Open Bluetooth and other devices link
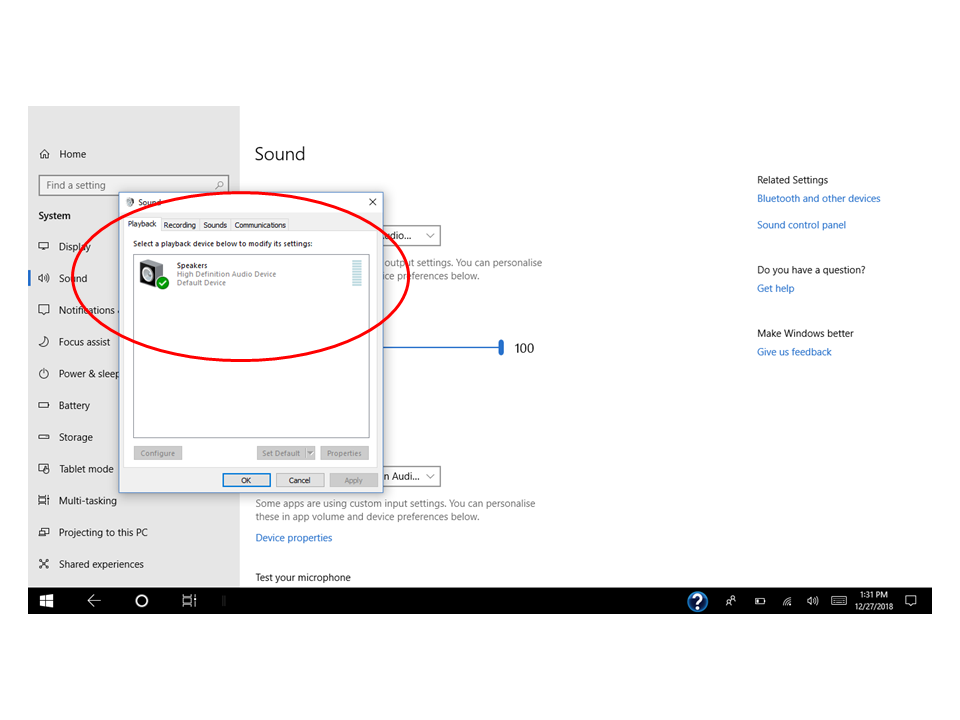 click(x=819, y=198)
